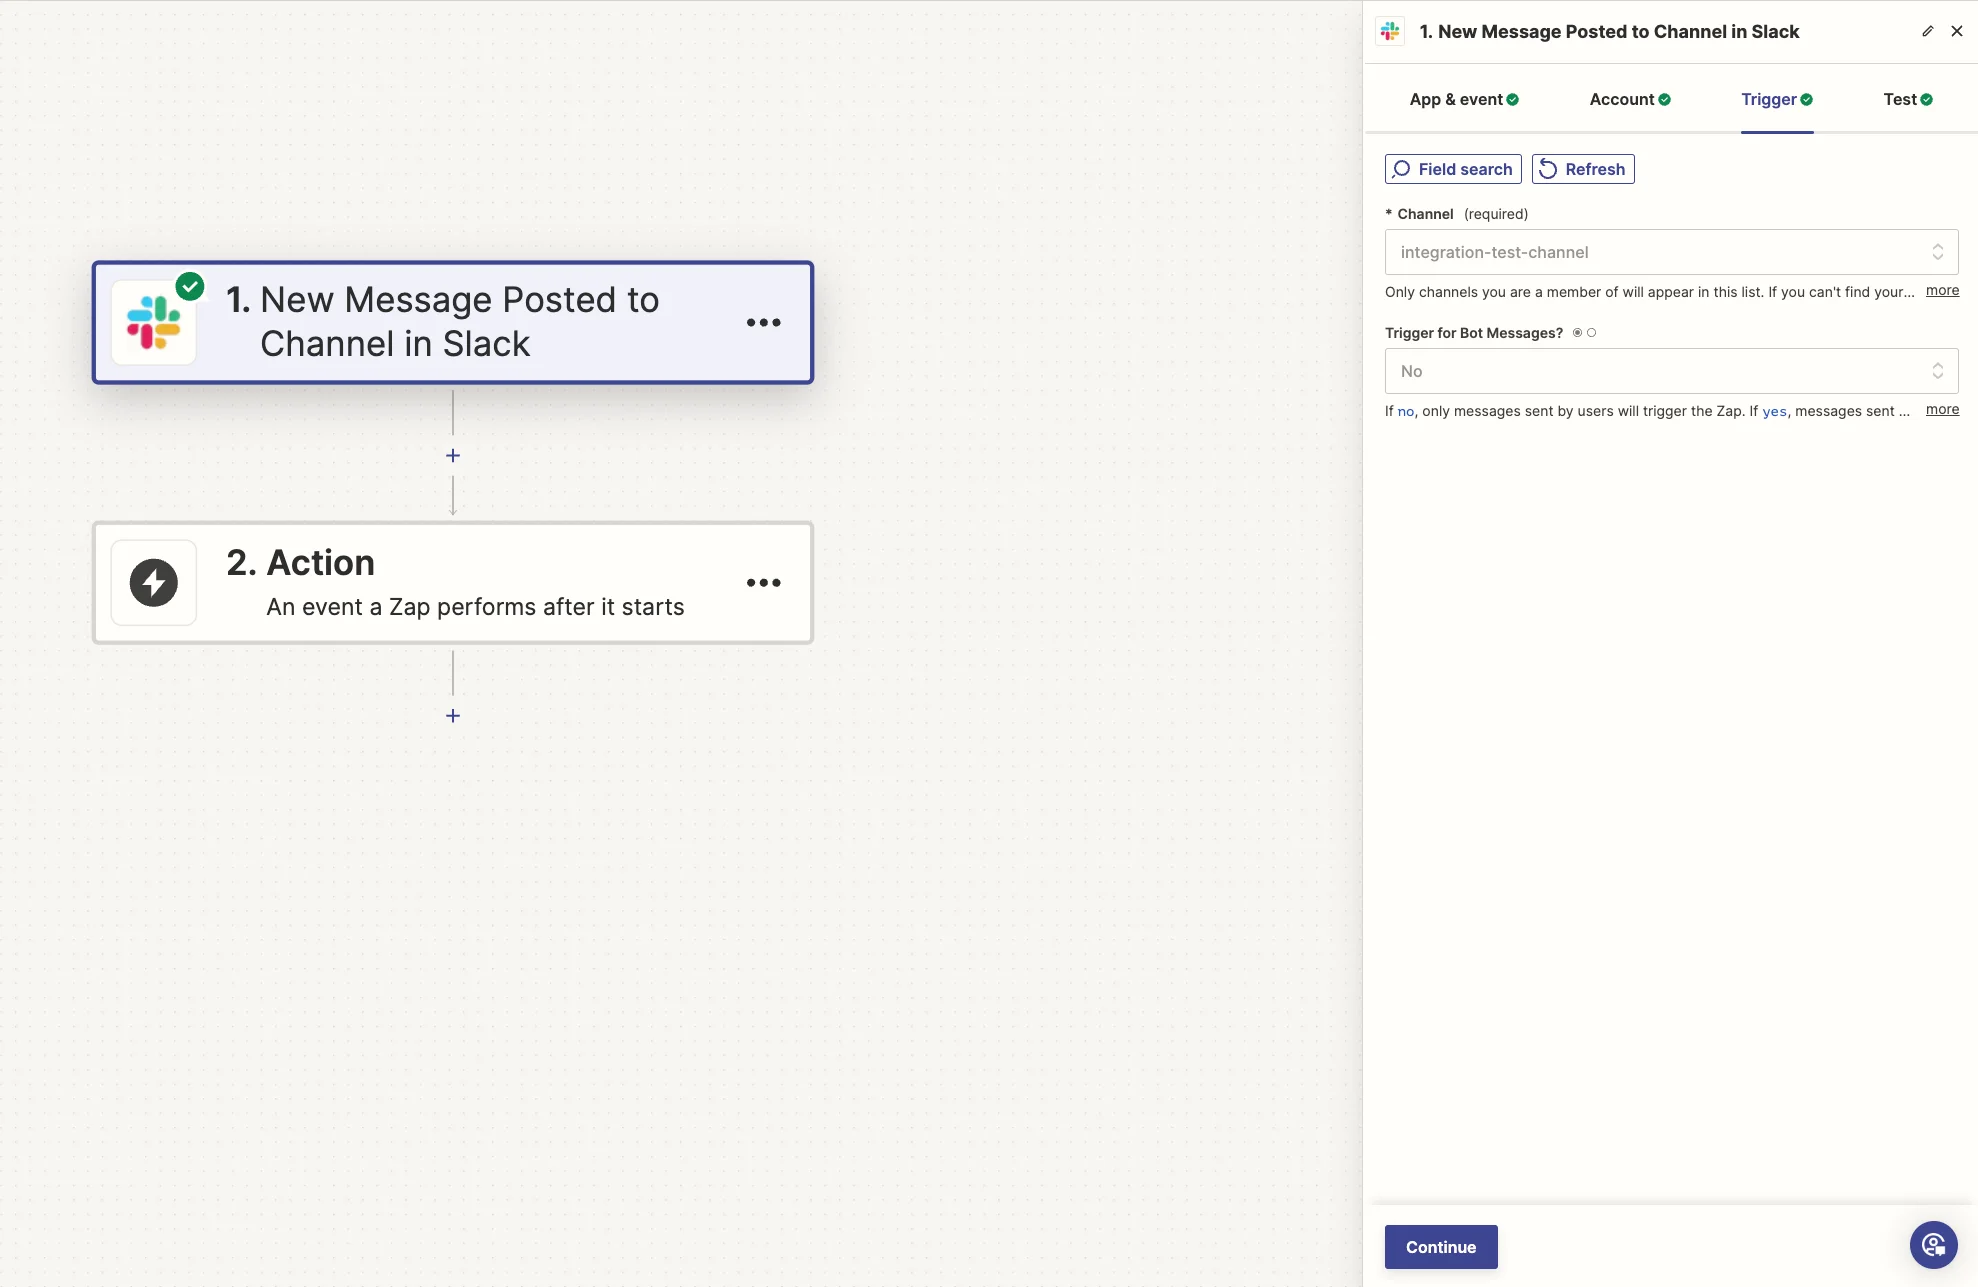Screen dimensions: 1978x1287
Task: Expand 'more' under the Channel description
Action: point(1942,291)
